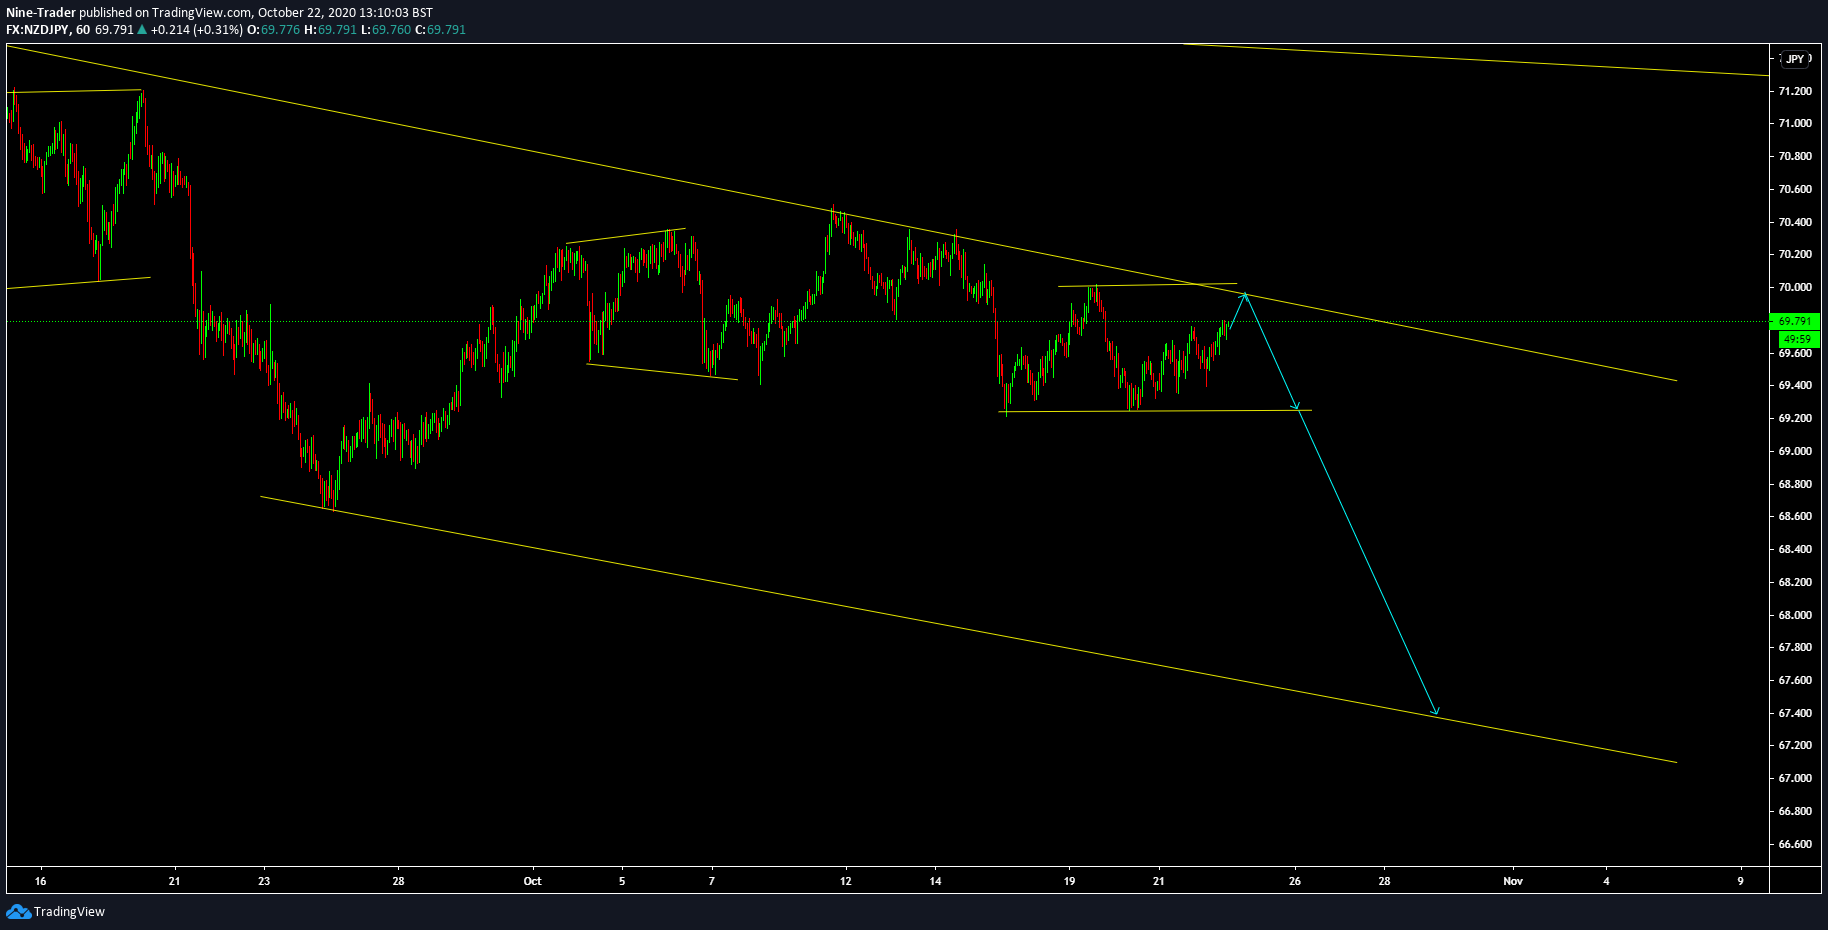Click the 68.800 price axis label
The height and width of the screenshot is (930, 1828).
[1795, 484]
